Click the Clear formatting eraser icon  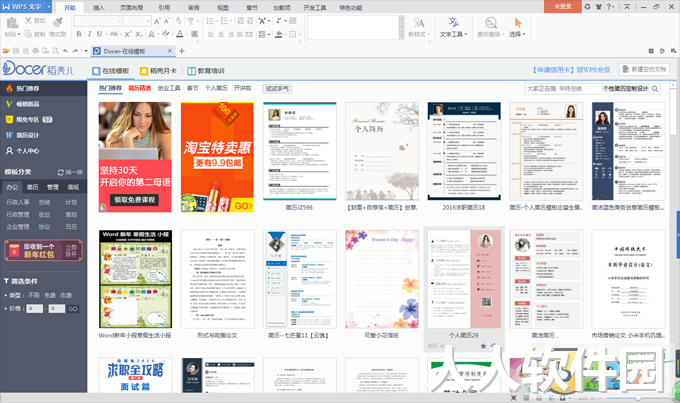(x=179, y=21)
